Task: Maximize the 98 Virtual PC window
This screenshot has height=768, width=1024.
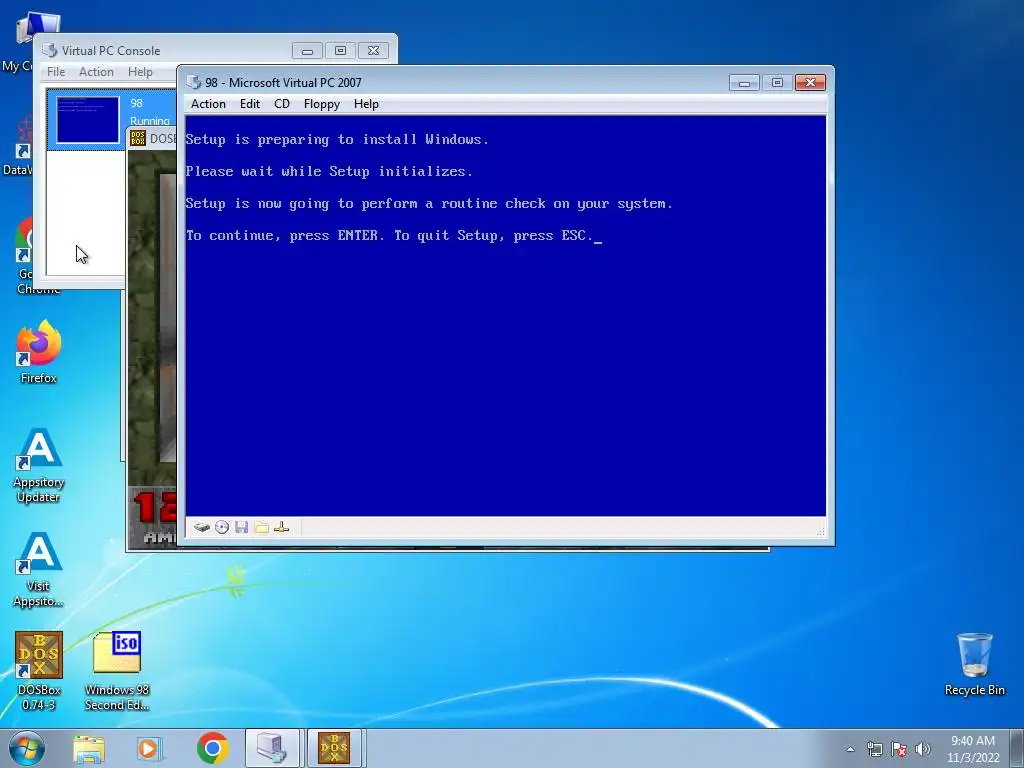Action: click(776, 82)
